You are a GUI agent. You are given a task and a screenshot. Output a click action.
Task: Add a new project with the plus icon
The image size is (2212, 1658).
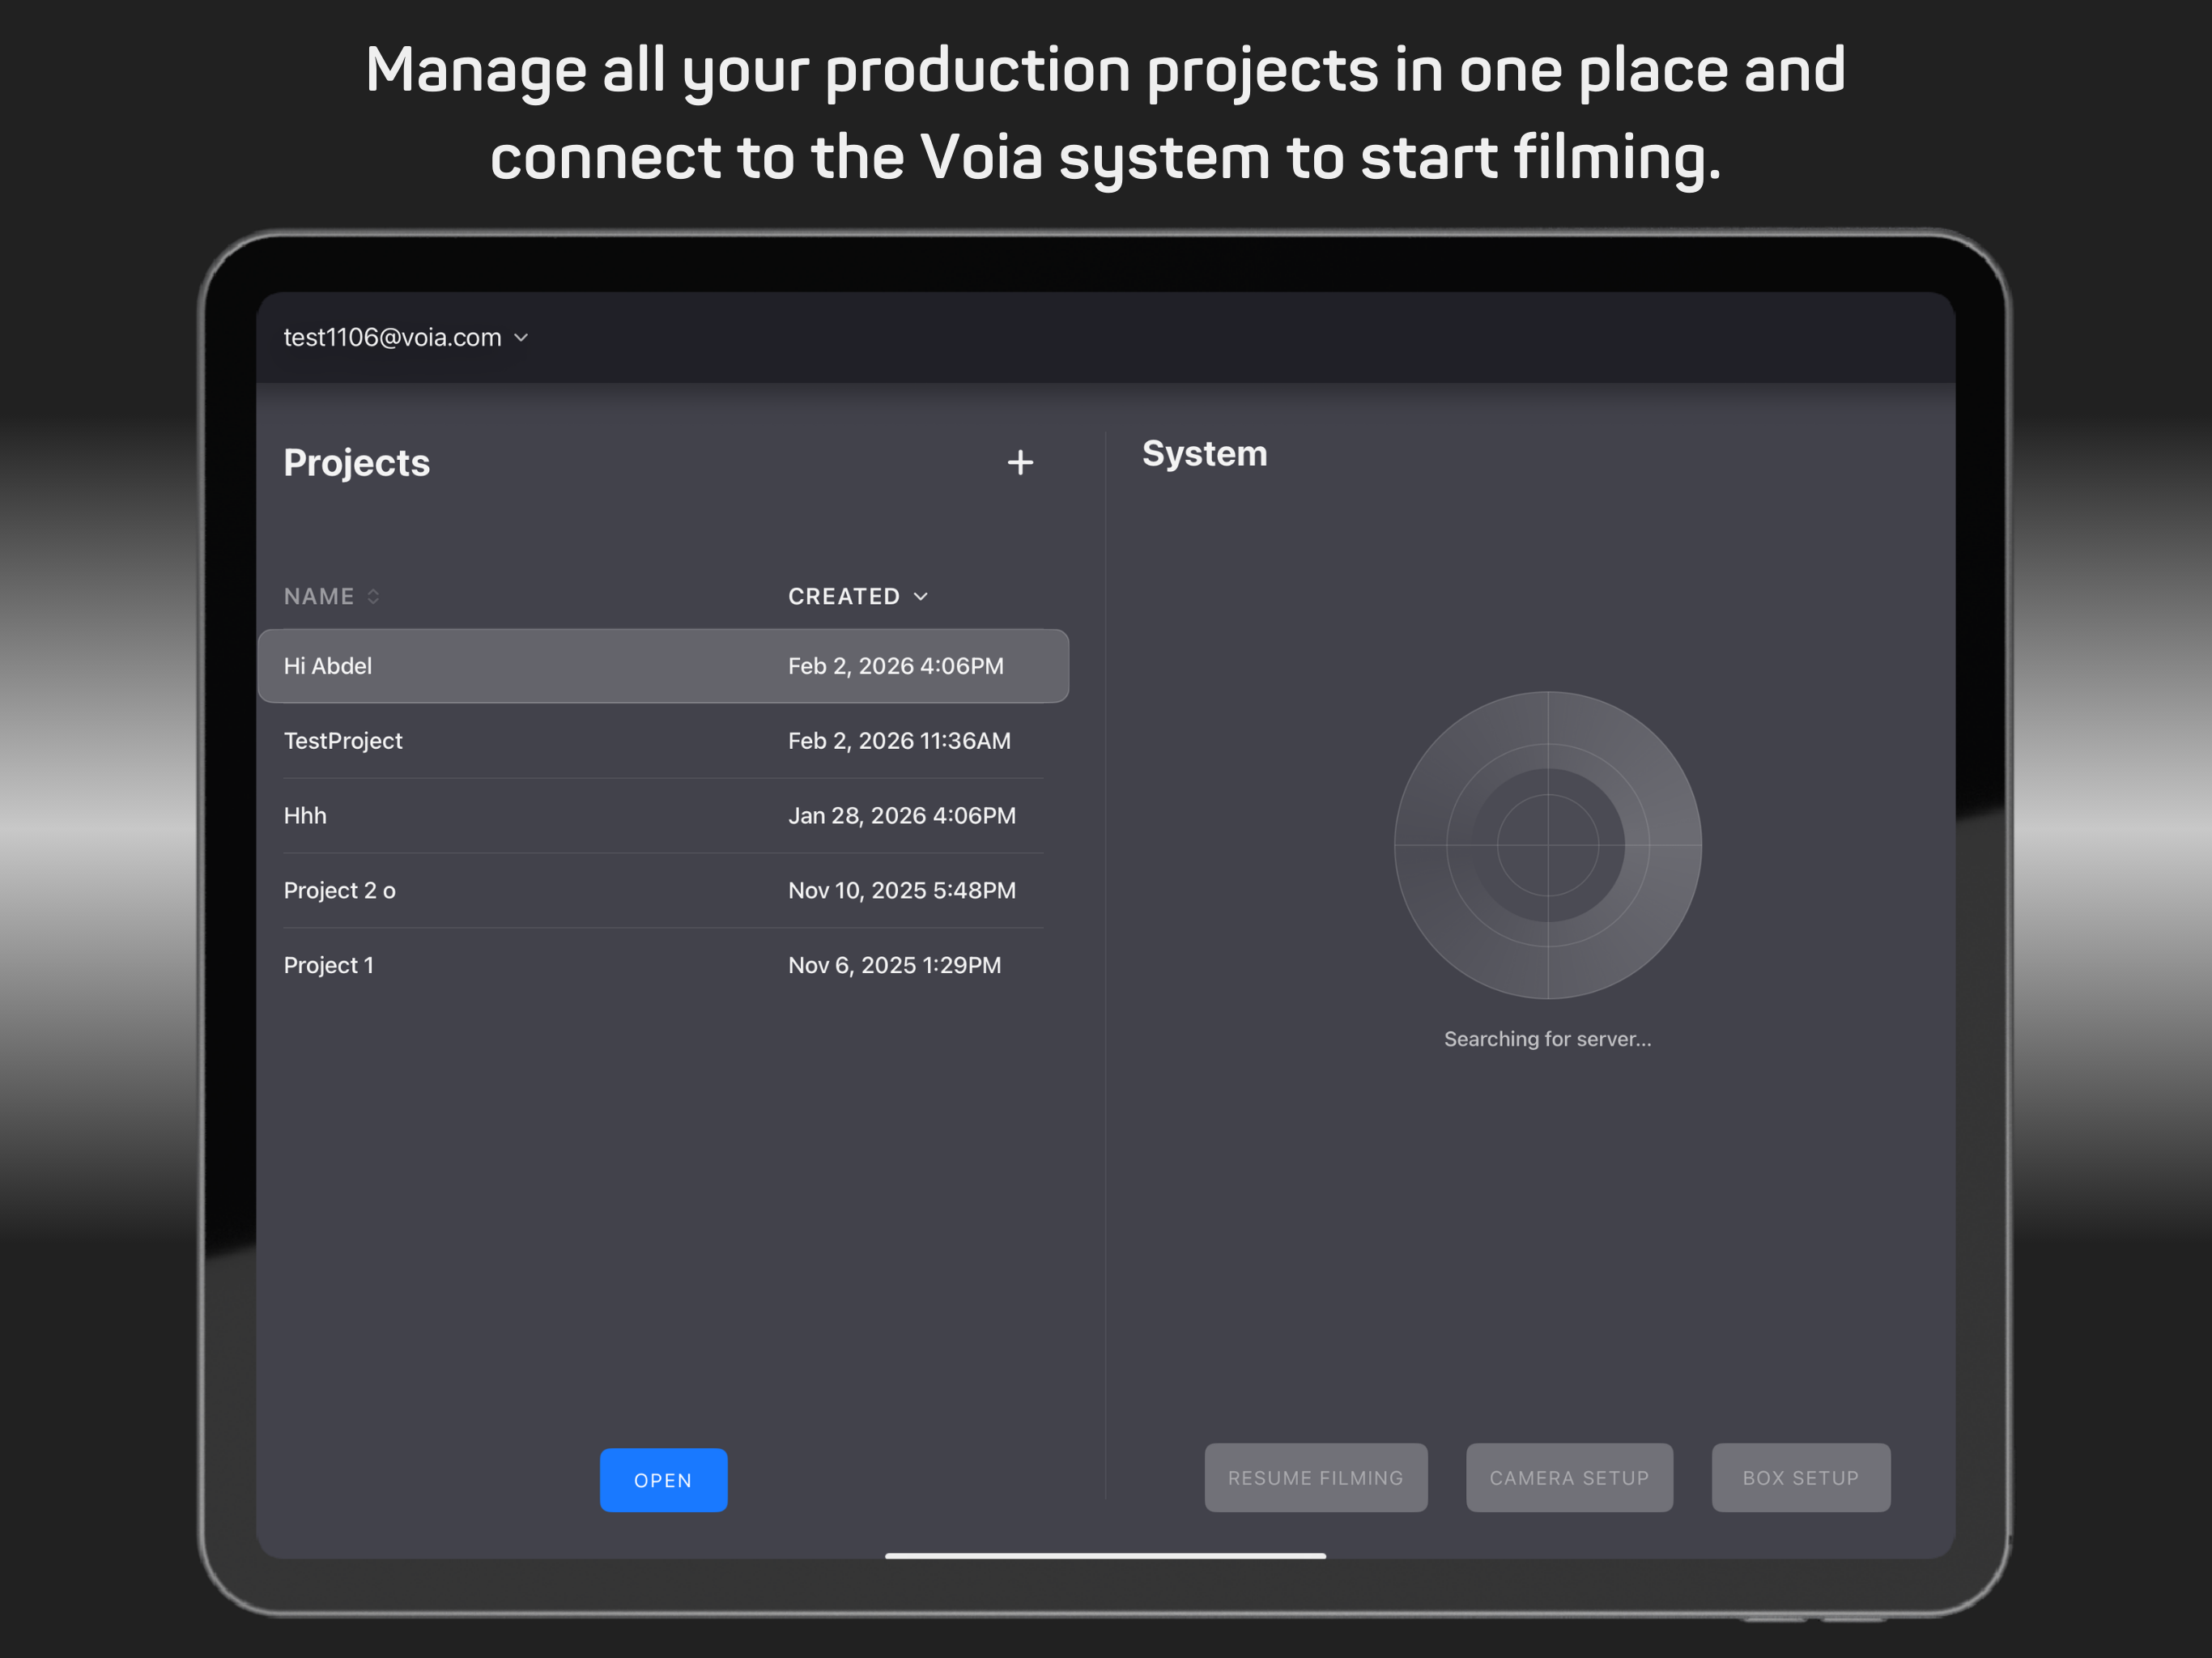pyautogui.click(x=1020, y=462)
